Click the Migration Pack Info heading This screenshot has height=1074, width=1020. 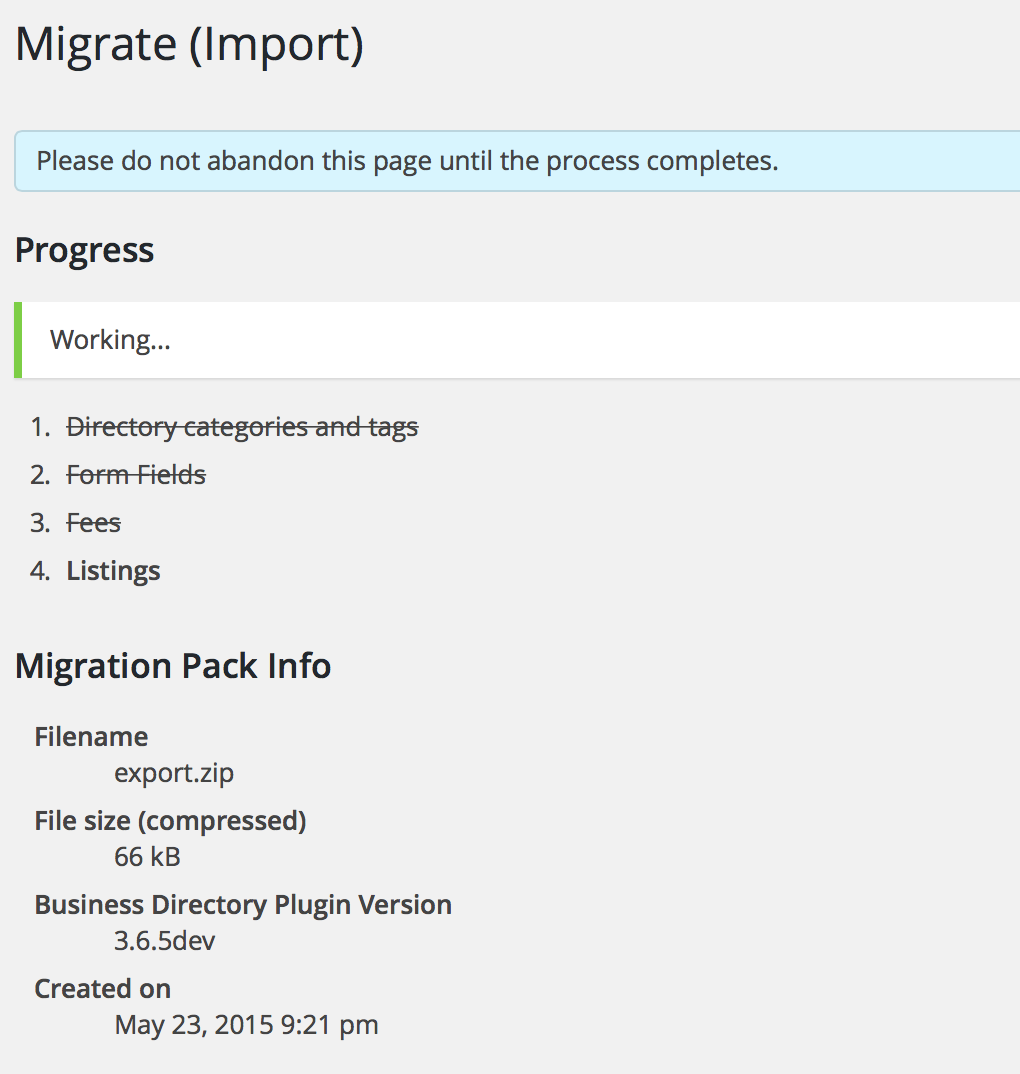coord(173,666)
